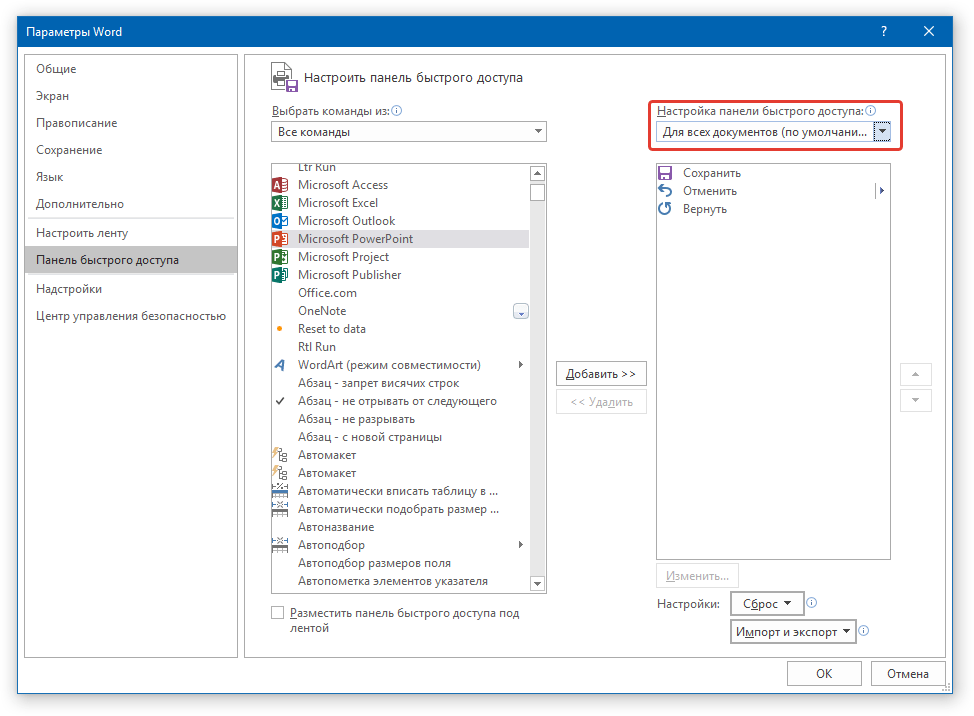Screen dimensions: 974x716
Task: Click commands list scrollbar up arrow
Action: pos(538,173)
